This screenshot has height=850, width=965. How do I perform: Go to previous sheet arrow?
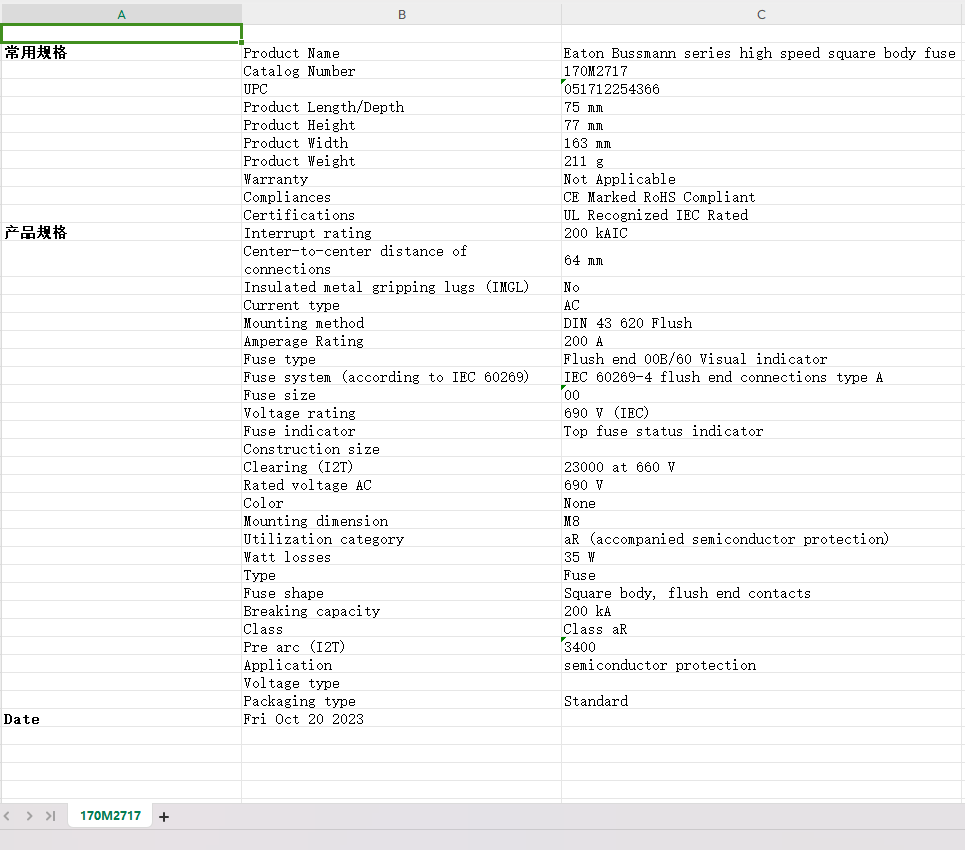[7, 816]
